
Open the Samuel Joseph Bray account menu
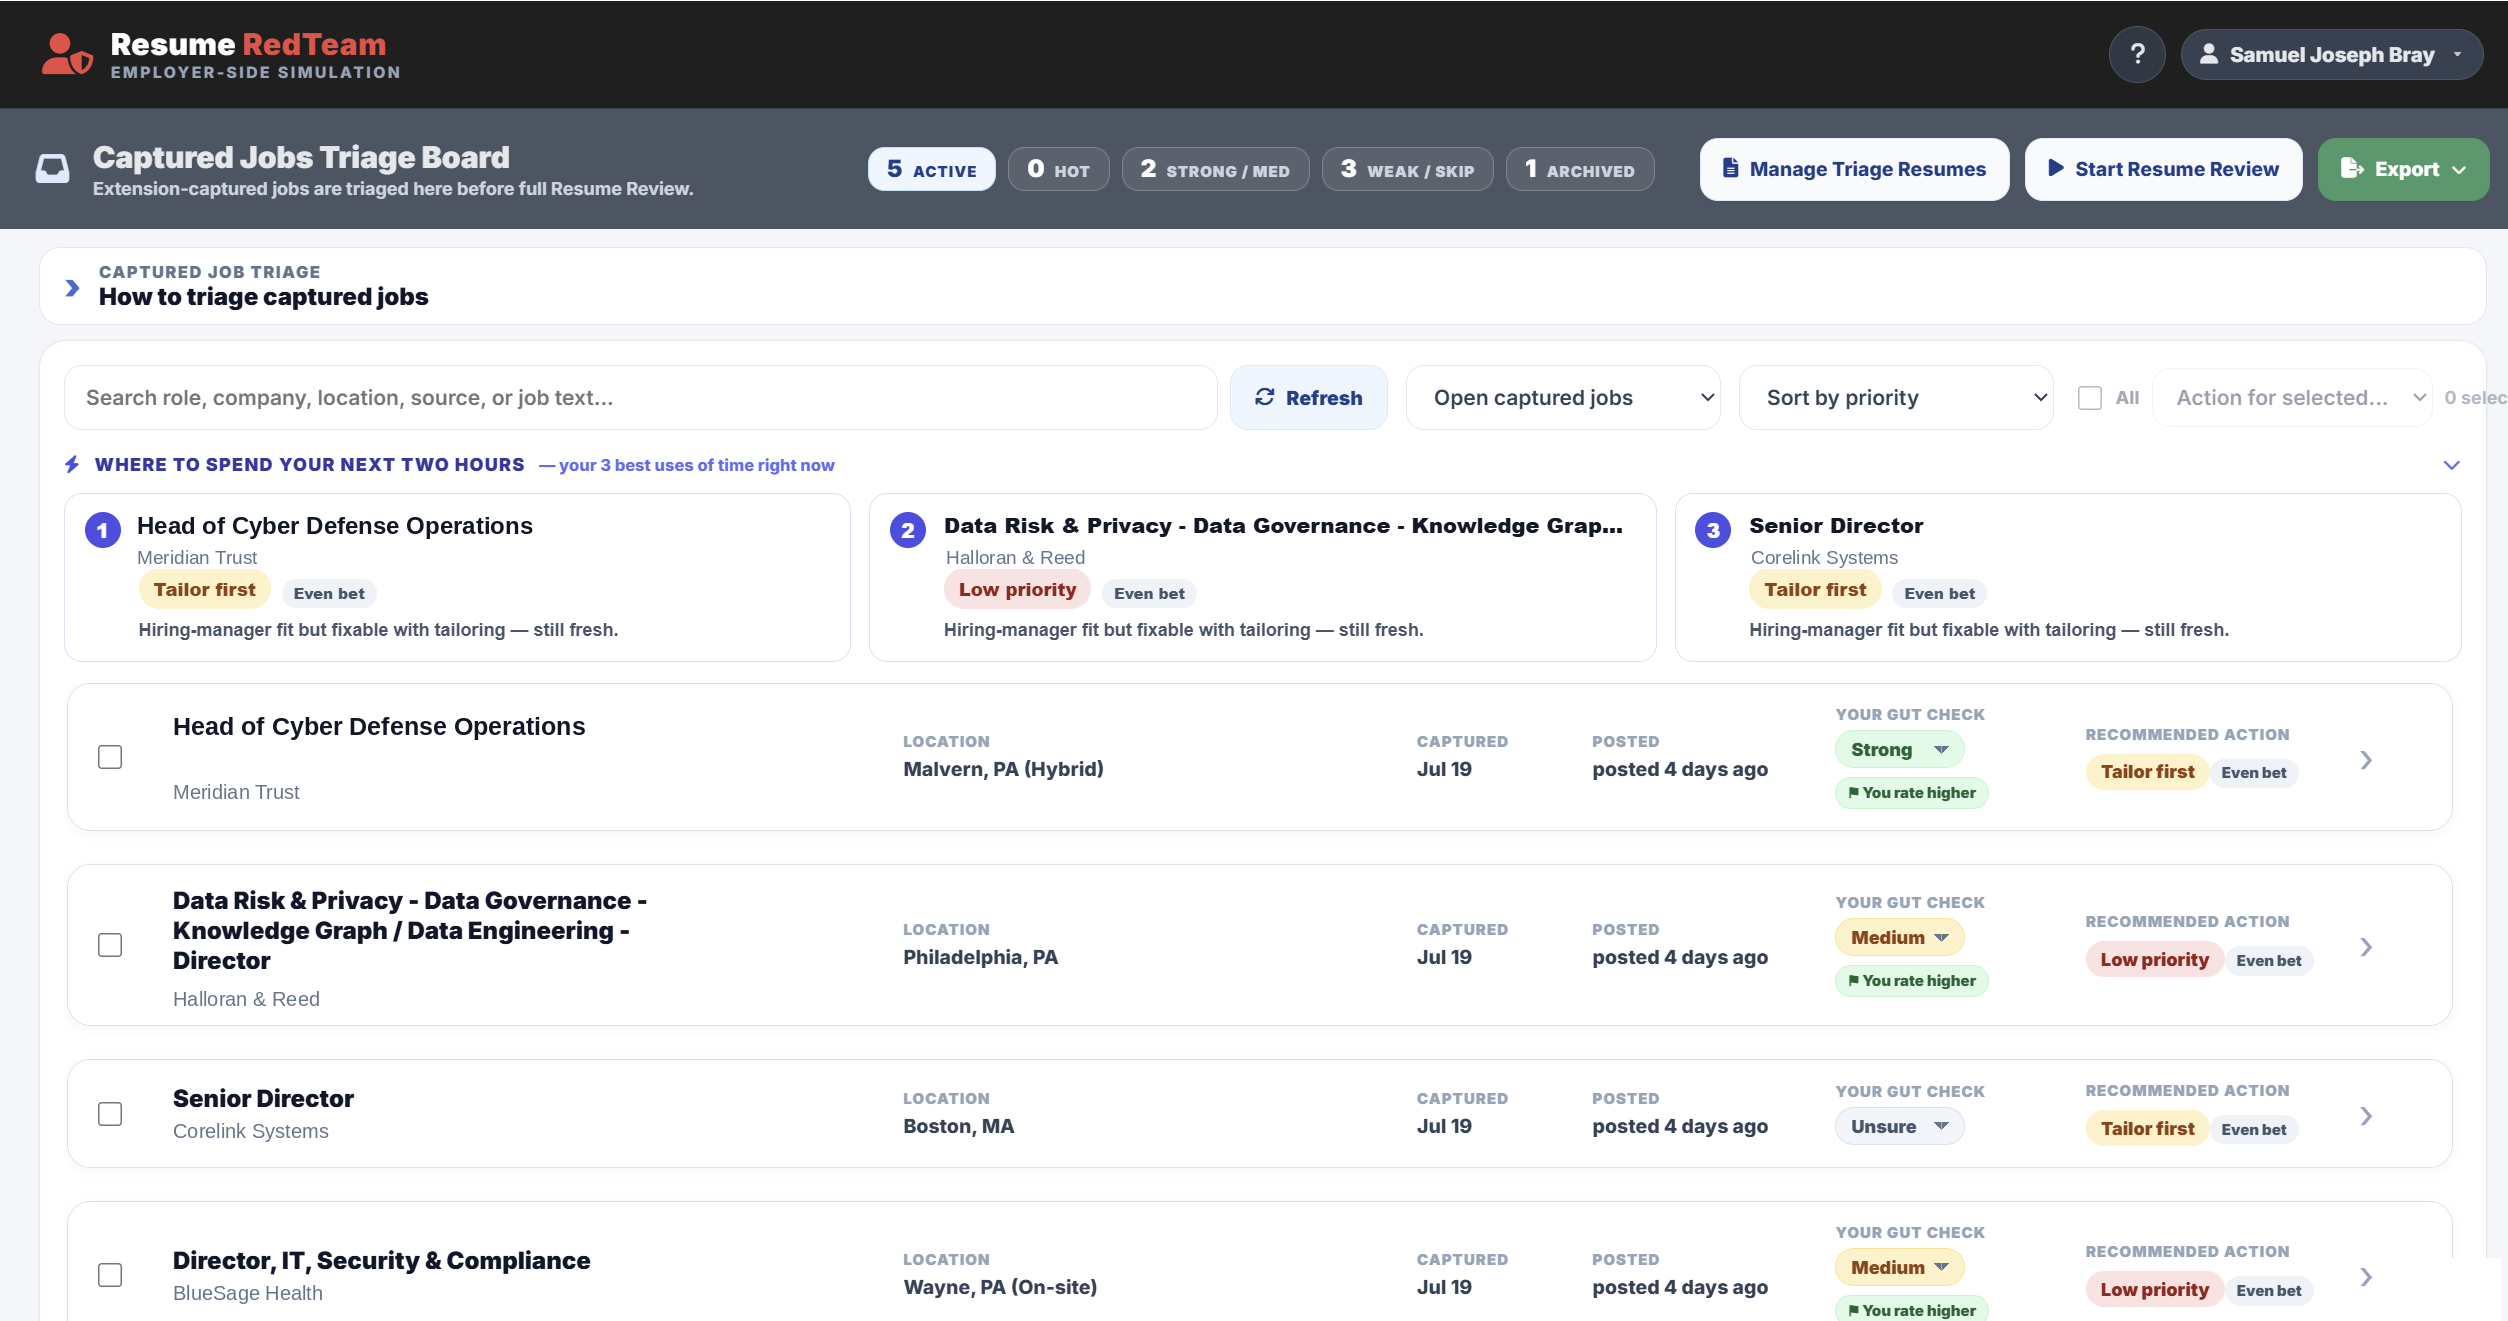pyautogui.click(x=2331, y=54)
